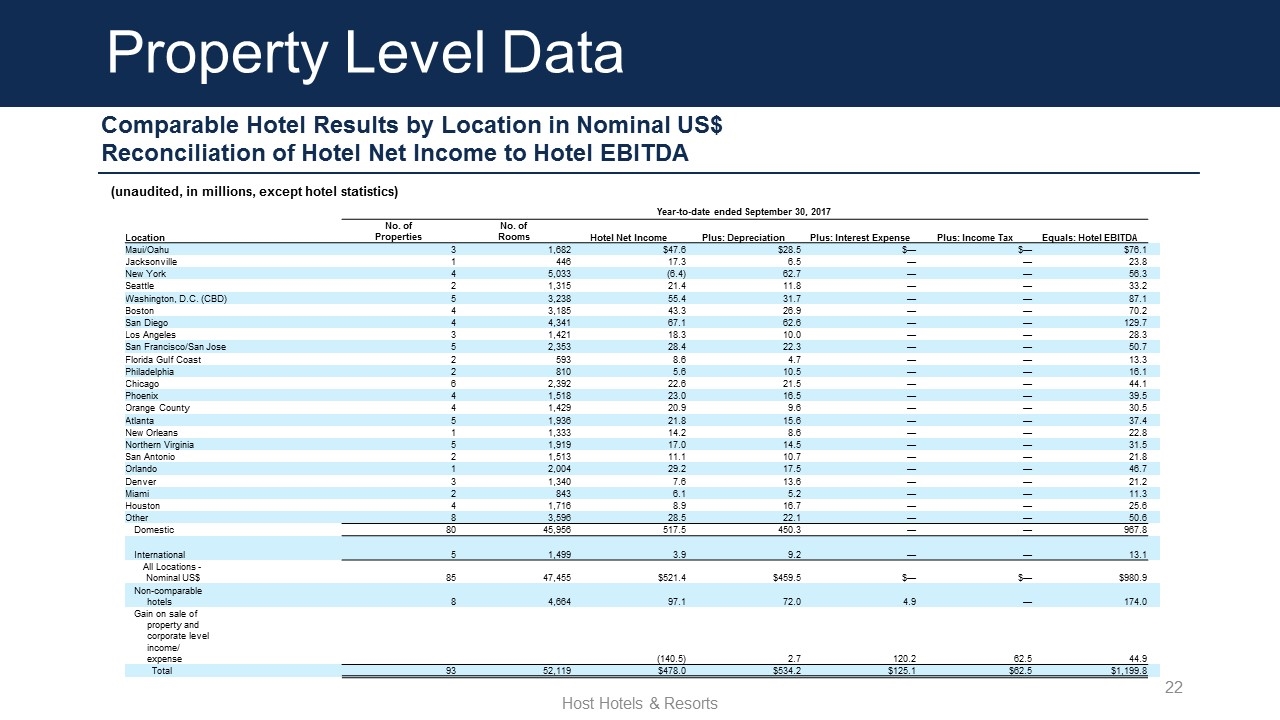Image resolution: width=1280 pixels, height=720 pixels.
Task: Select the 'Orange County' location name
Action: coord(157,408)
